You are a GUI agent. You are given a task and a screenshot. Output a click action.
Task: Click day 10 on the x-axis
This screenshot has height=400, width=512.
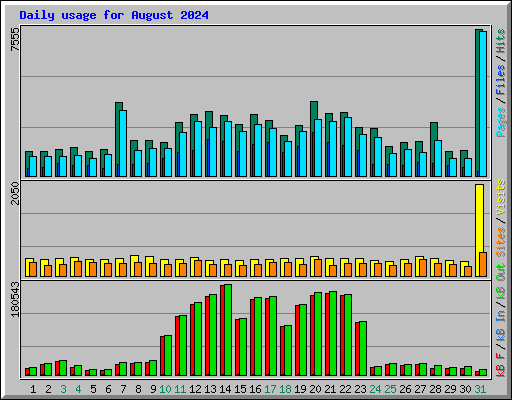pyautogui.click(x=165, y=389)
